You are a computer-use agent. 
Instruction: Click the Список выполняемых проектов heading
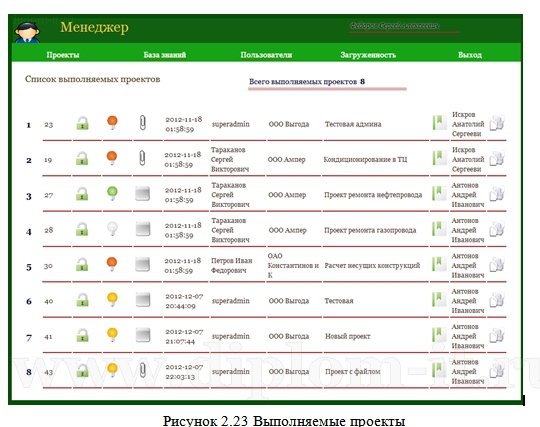[93, 80]
